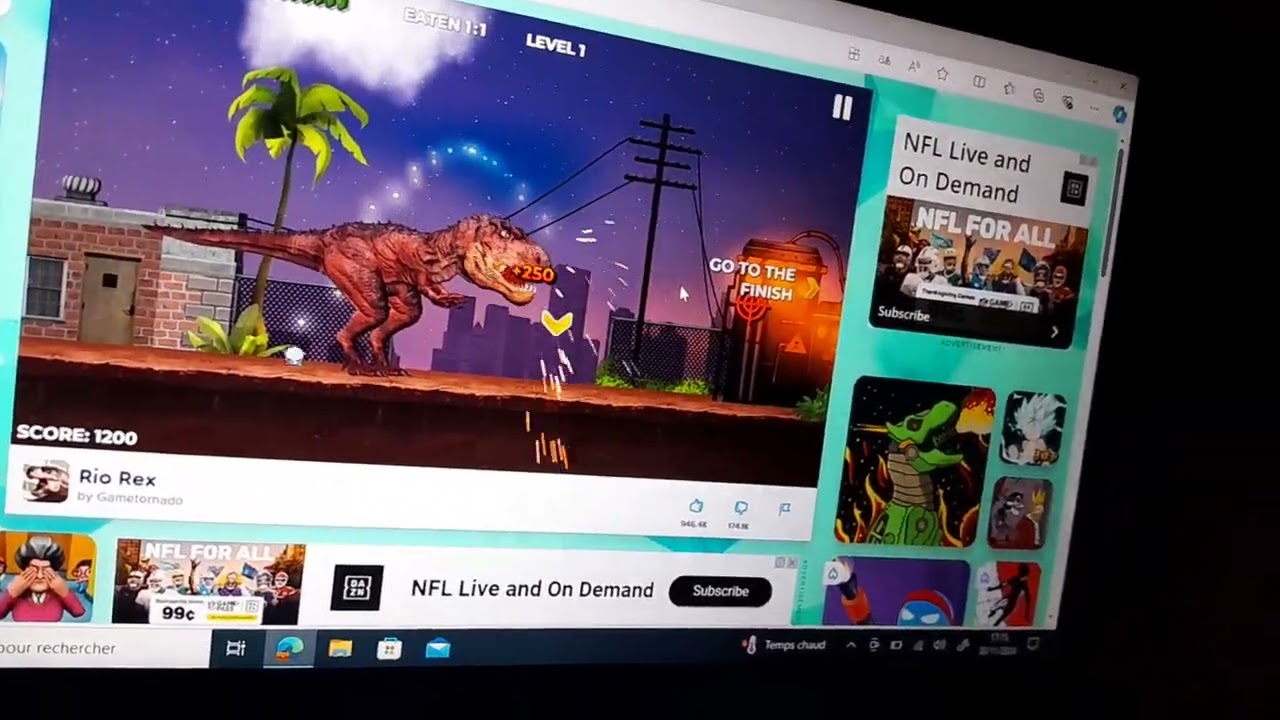
Task: Expand hidden system tray icons chevron
Action: (851, 645)
